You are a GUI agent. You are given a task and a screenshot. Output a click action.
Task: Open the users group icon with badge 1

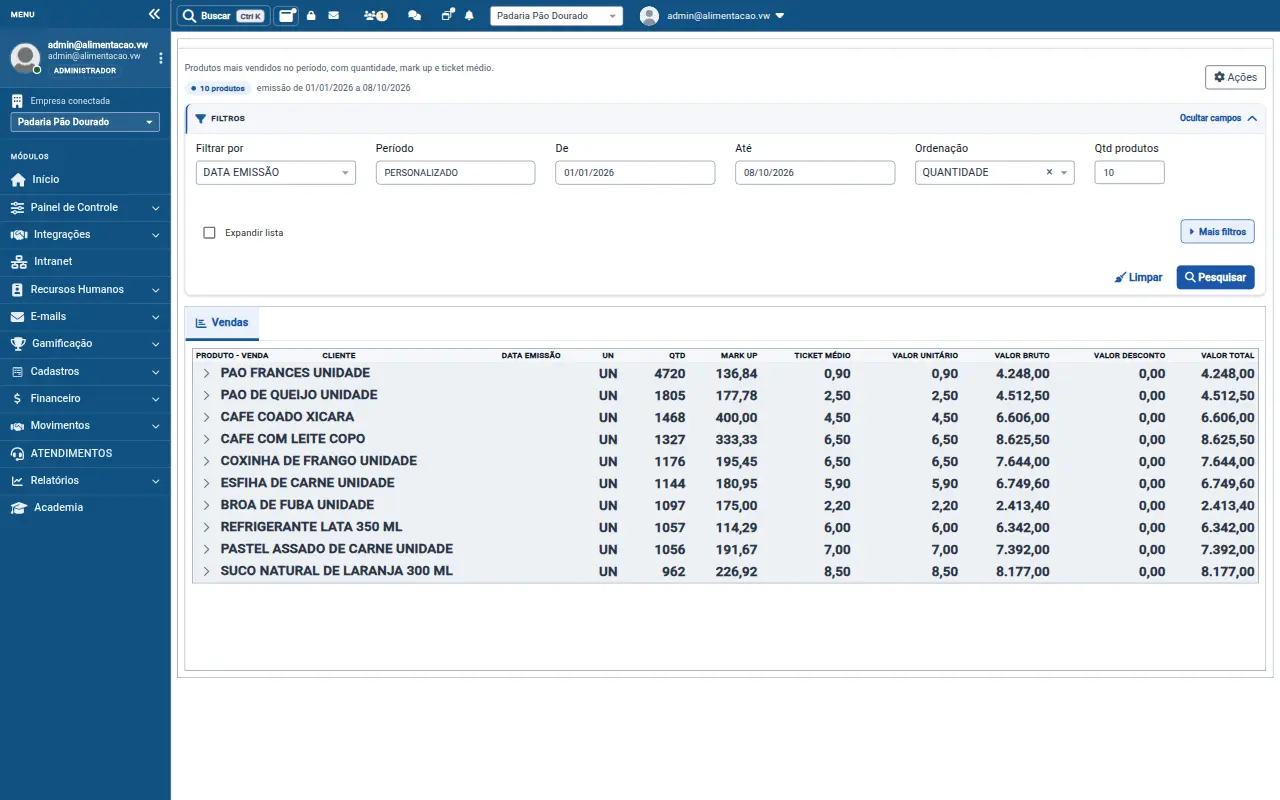375,16
